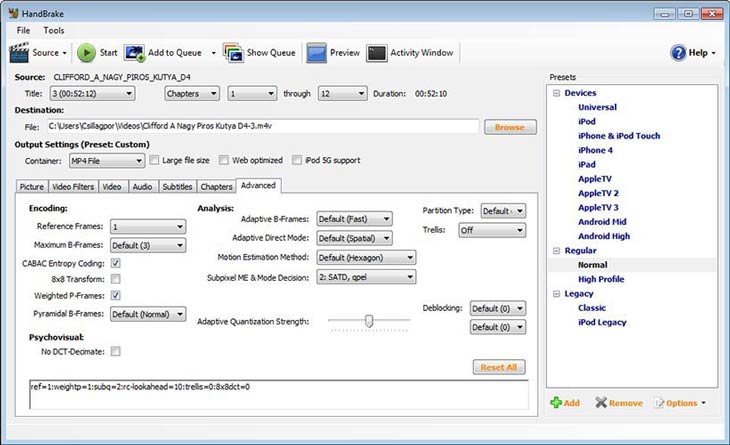Screen dimensions: 730x445
Task: Enable Web optimized checkbox
Action: (x=224, y=160)
